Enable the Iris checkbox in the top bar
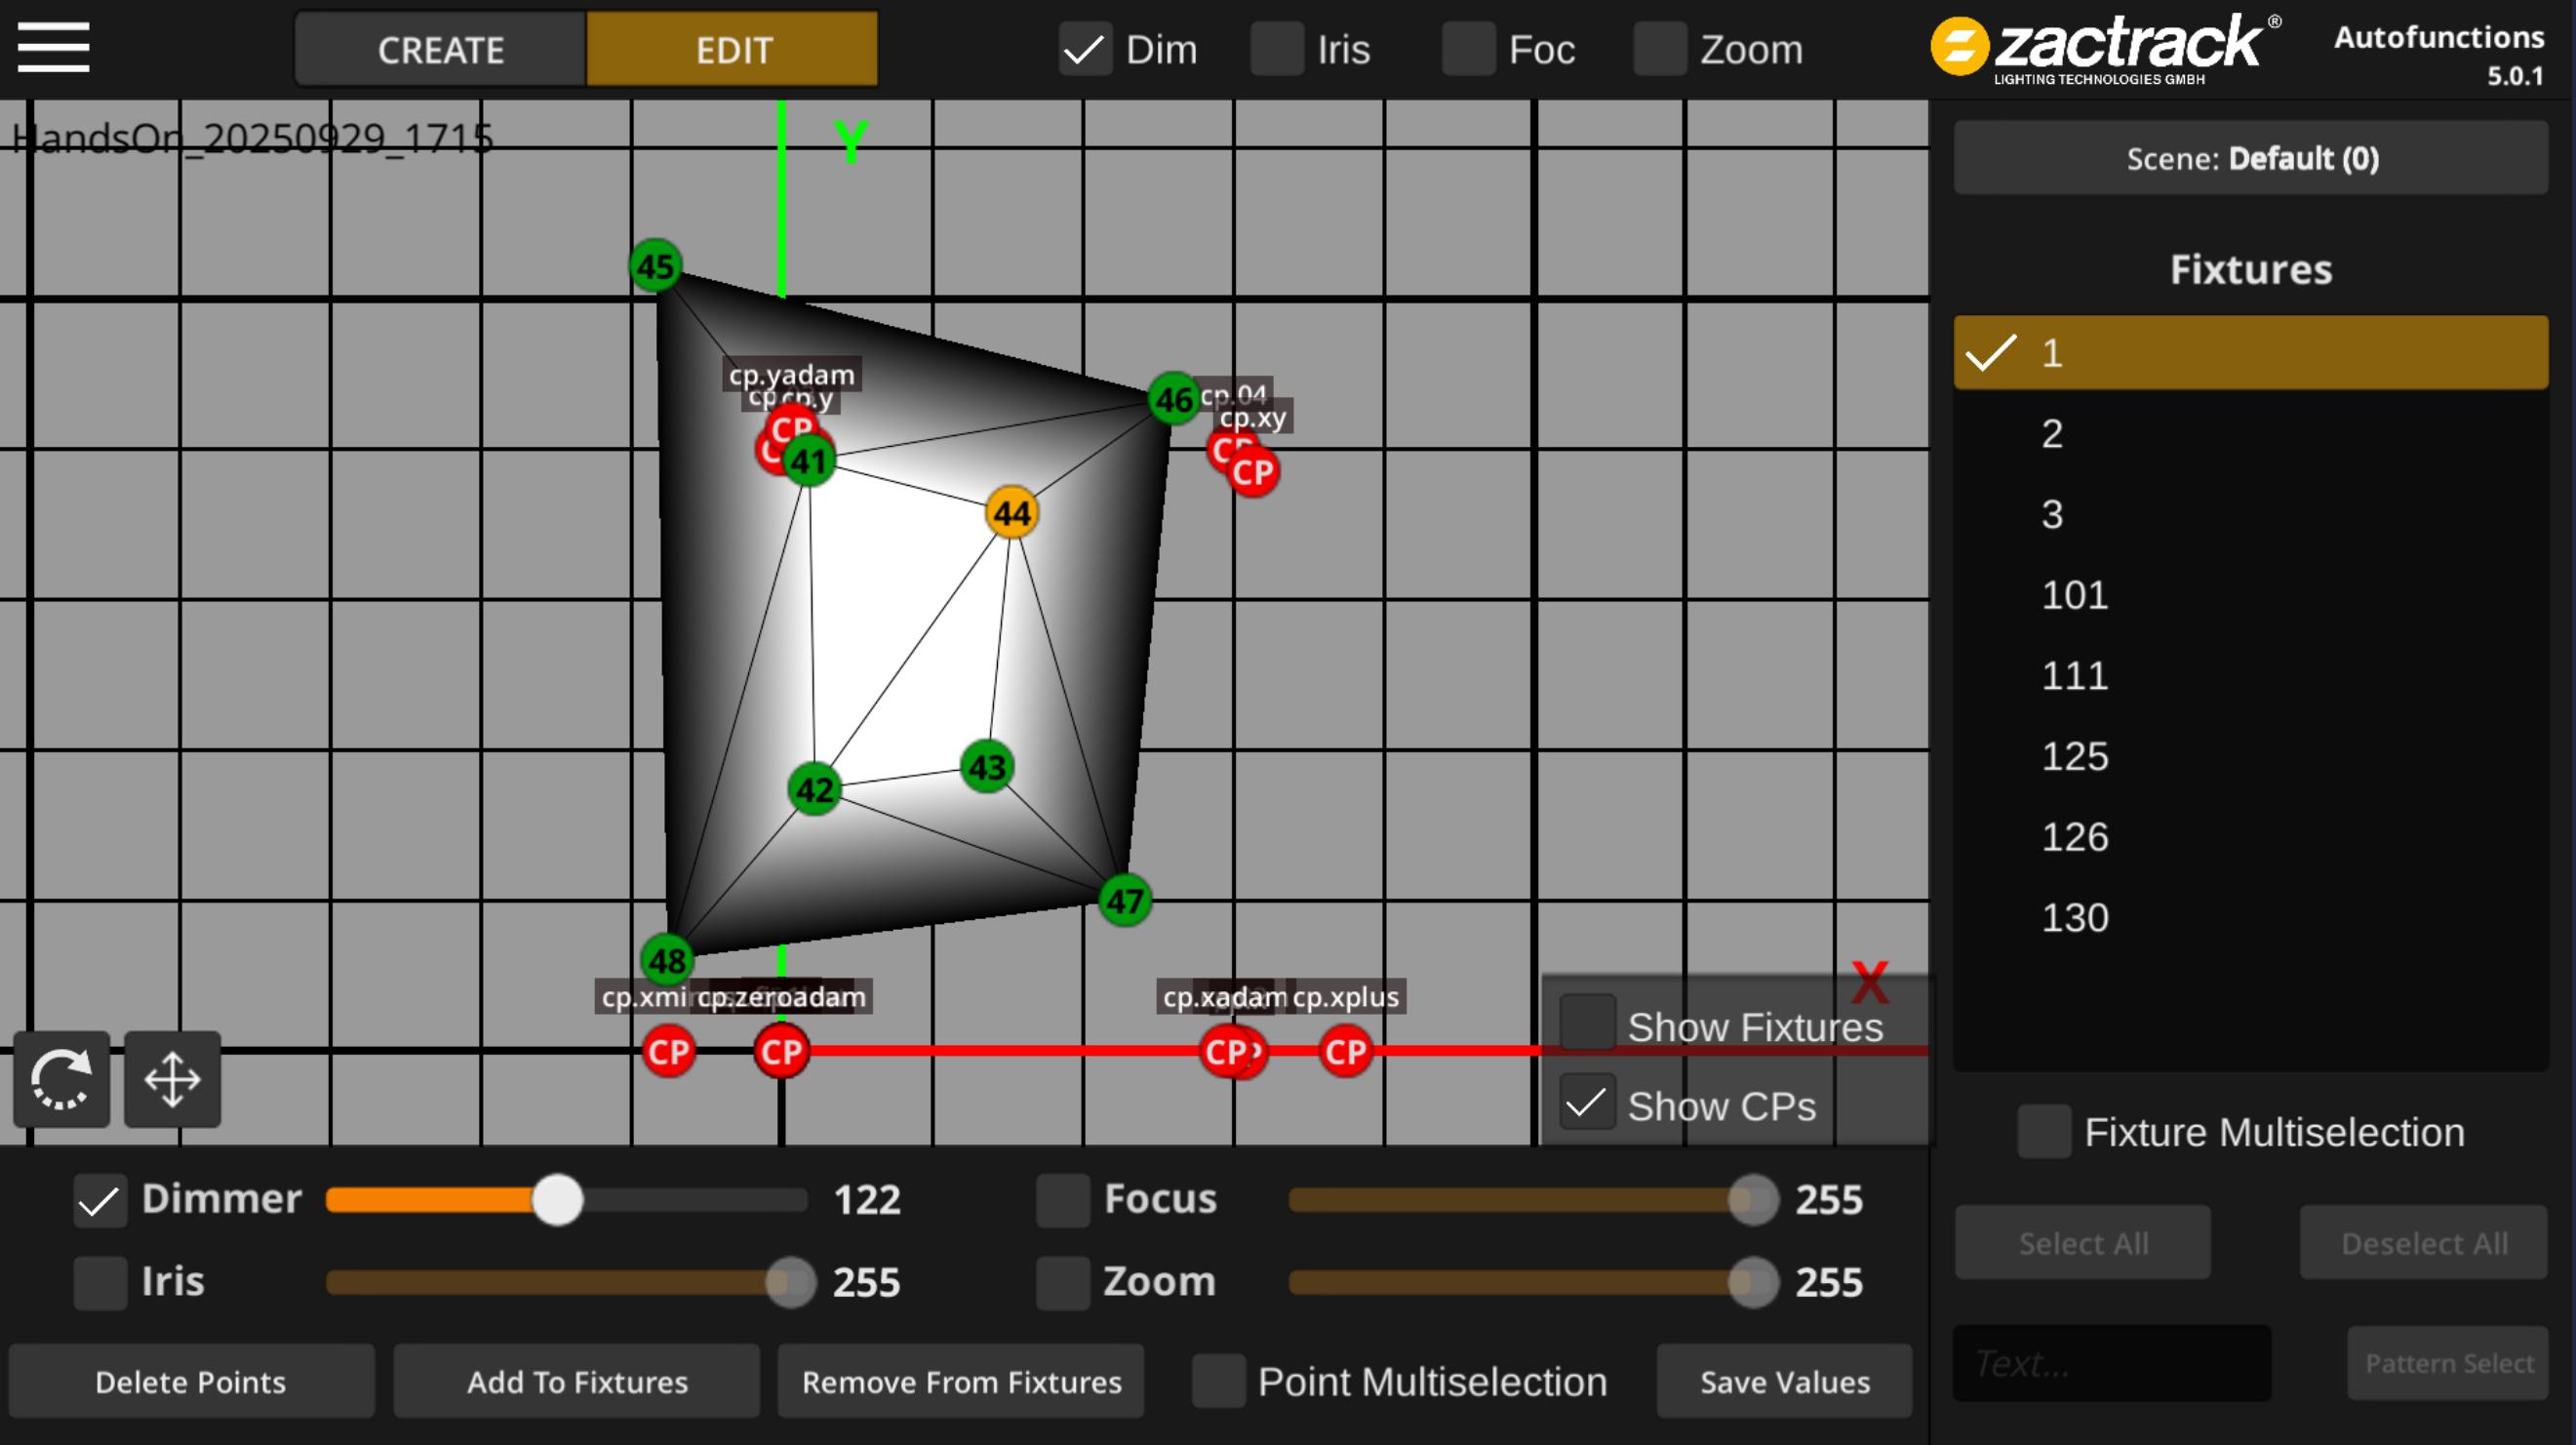Viewport: 2576px width, 1445px height. 1276,47
